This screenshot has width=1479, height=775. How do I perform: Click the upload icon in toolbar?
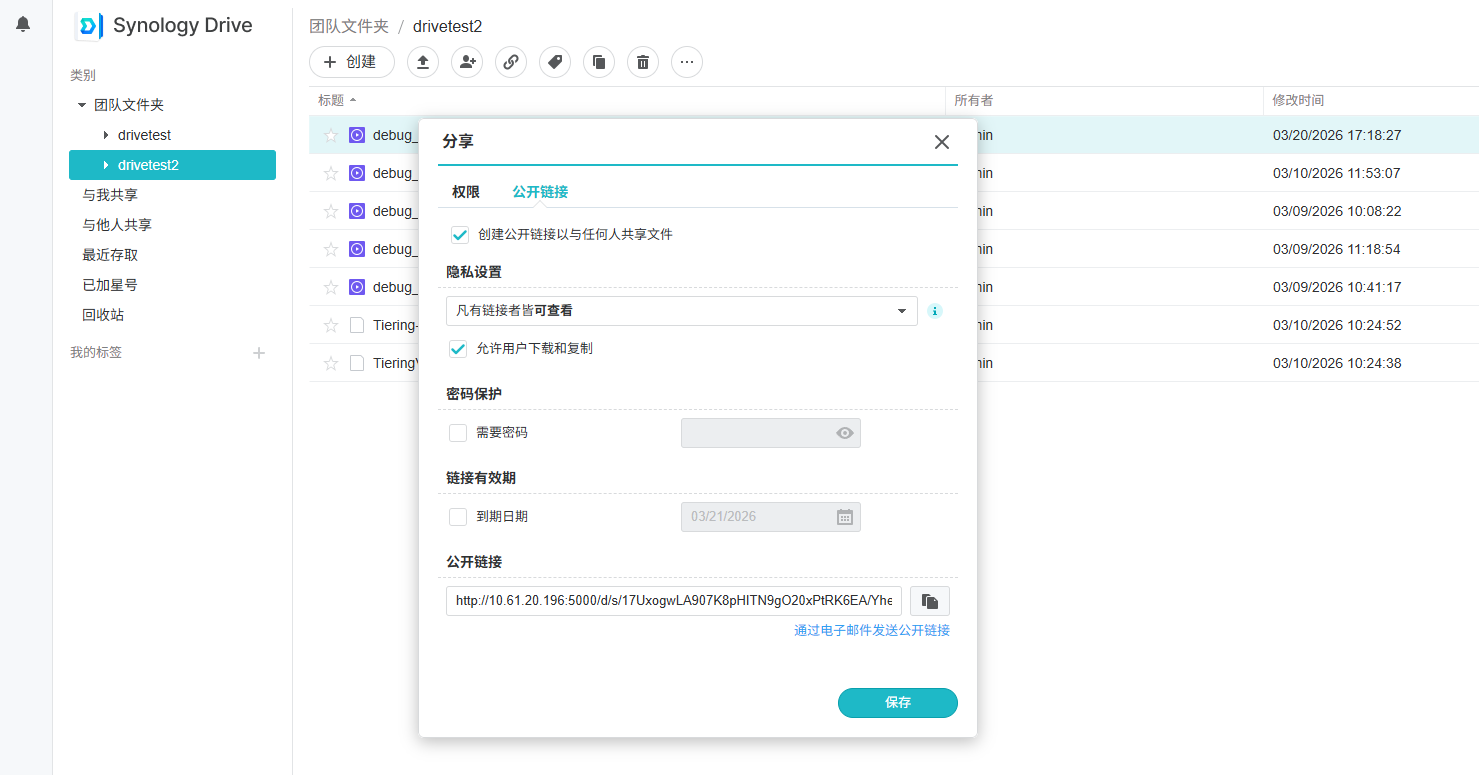coord(423,62)
